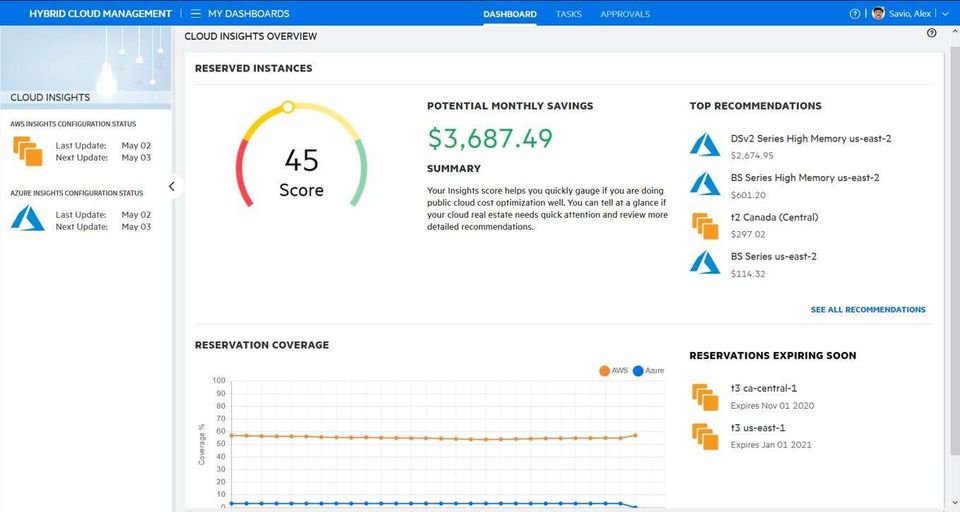Open BS Series High Memory us-east-2 recommendation
Image resolution: width=960 pixels, height=512 pixels.
tap(805, 178)
